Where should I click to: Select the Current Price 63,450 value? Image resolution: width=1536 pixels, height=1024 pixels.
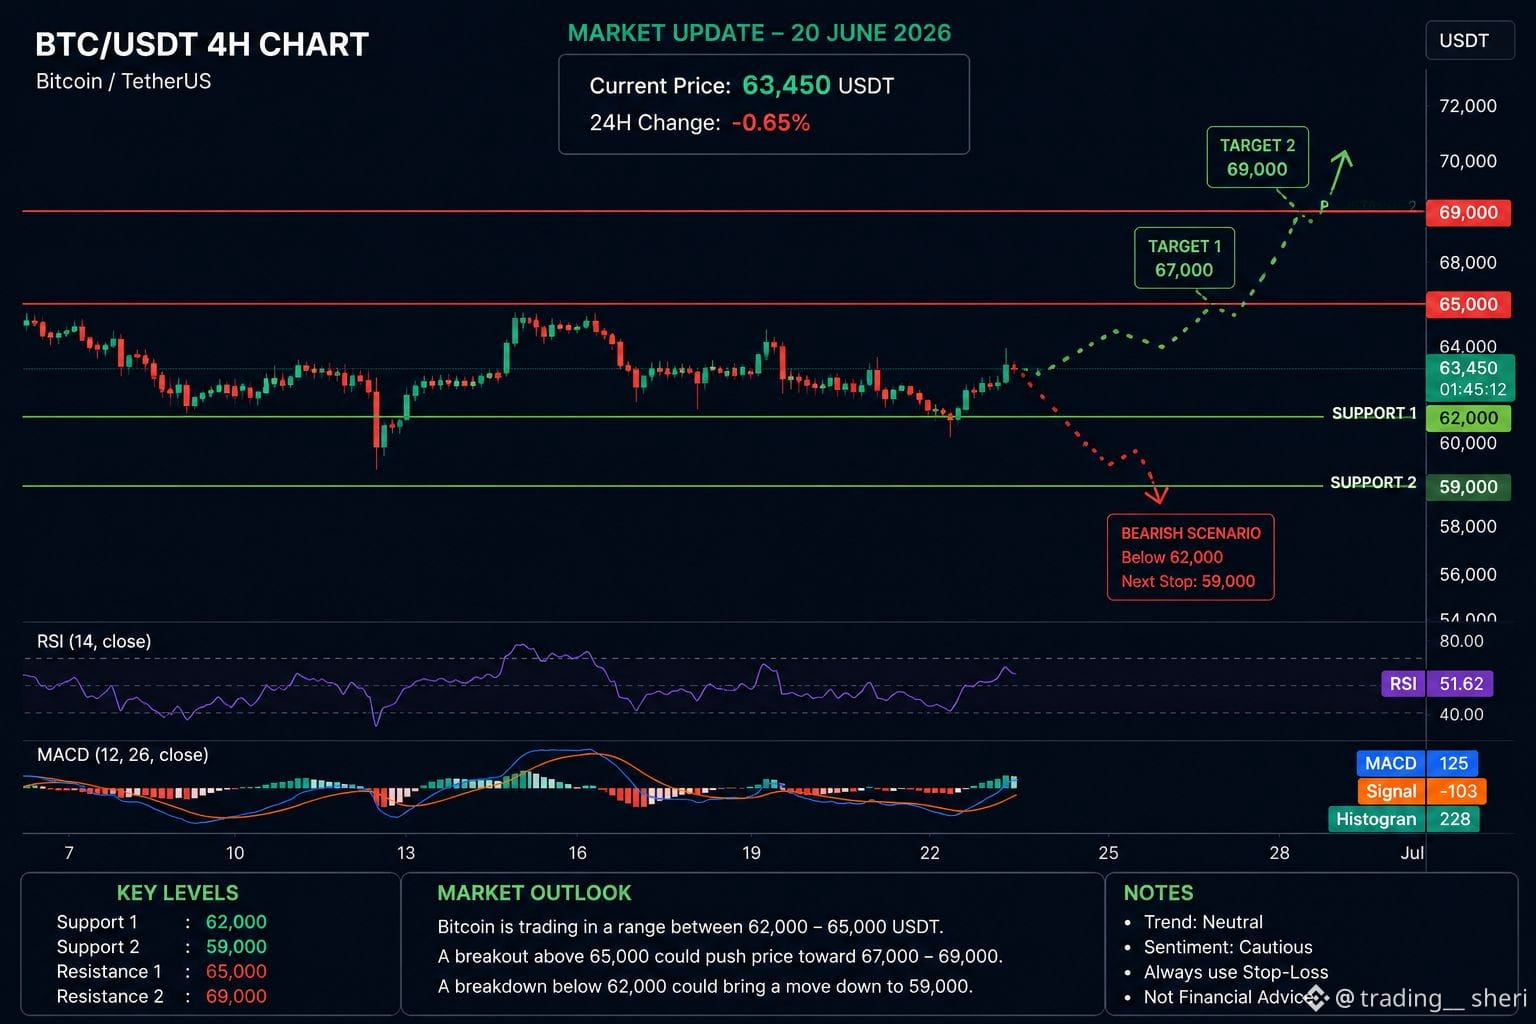(x=786, y=85)
